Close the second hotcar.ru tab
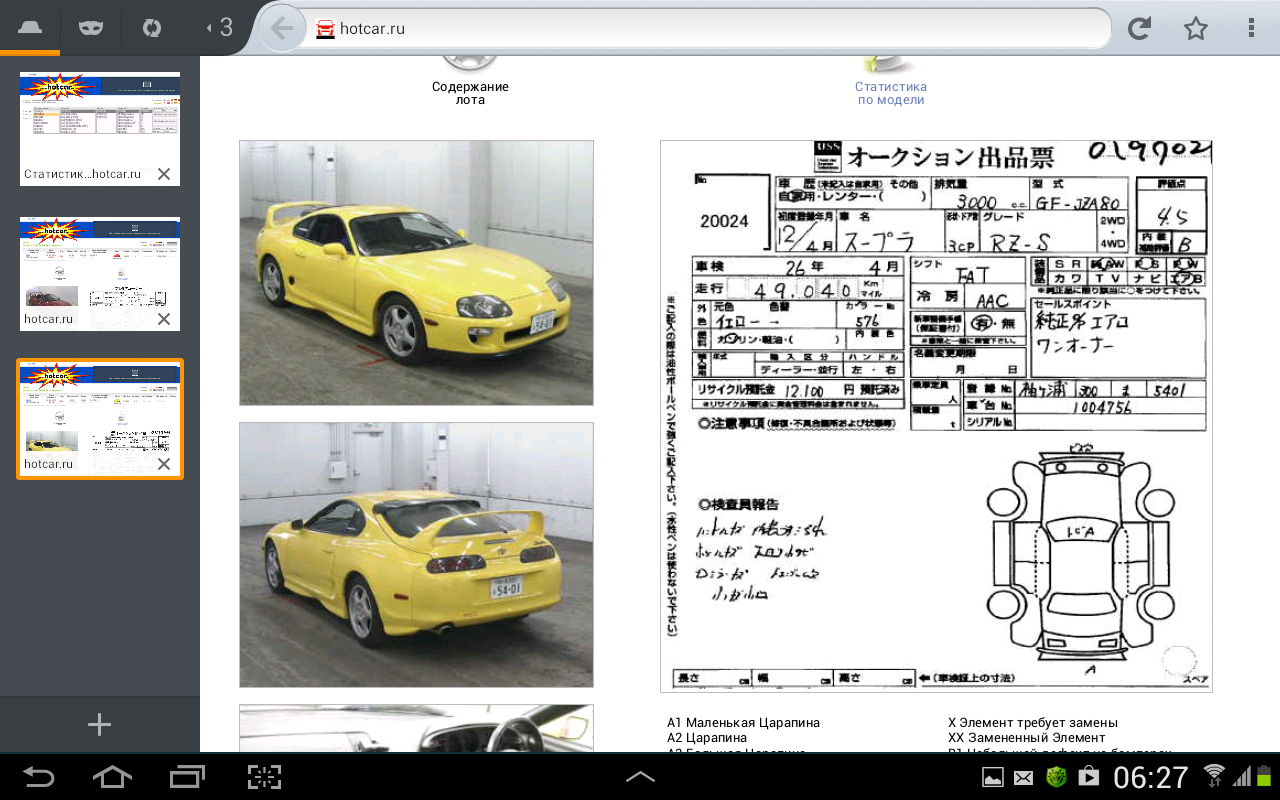Image resolution: width=1280 pixels, height=800 pixels. [x=164, y=319]
